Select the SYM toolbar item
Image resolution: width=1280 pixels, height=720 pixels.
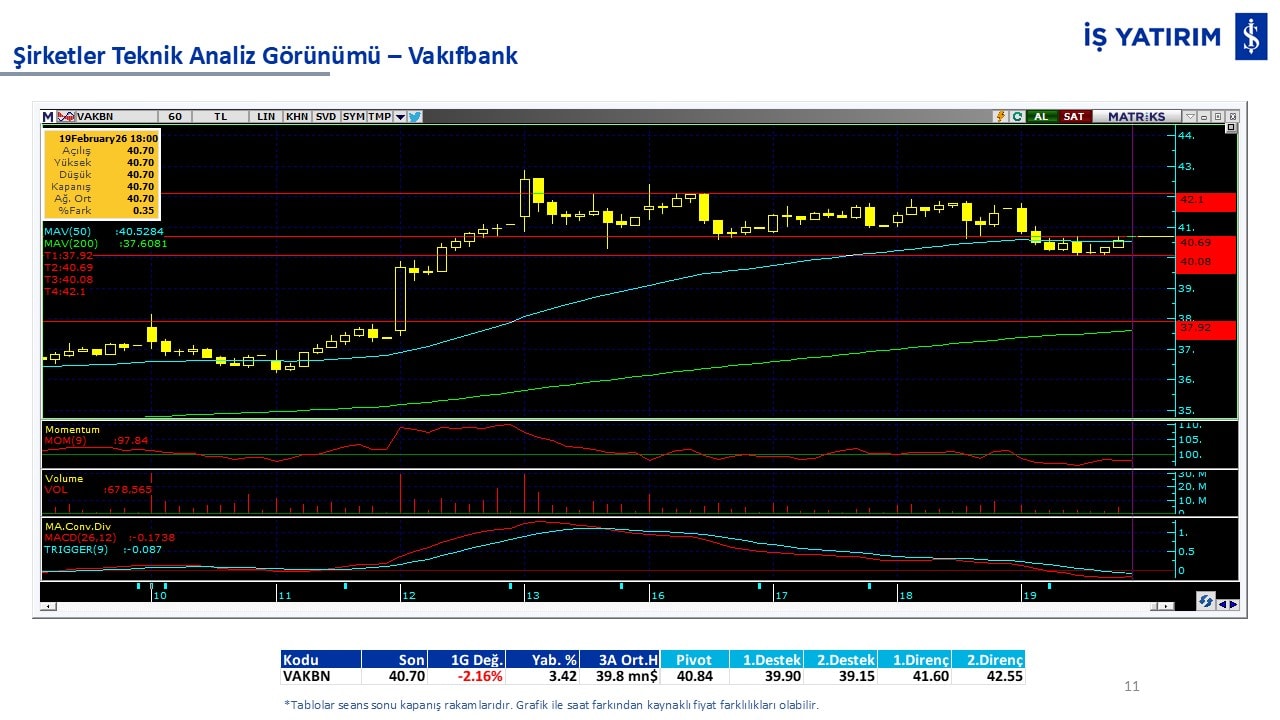click(354, 116)
